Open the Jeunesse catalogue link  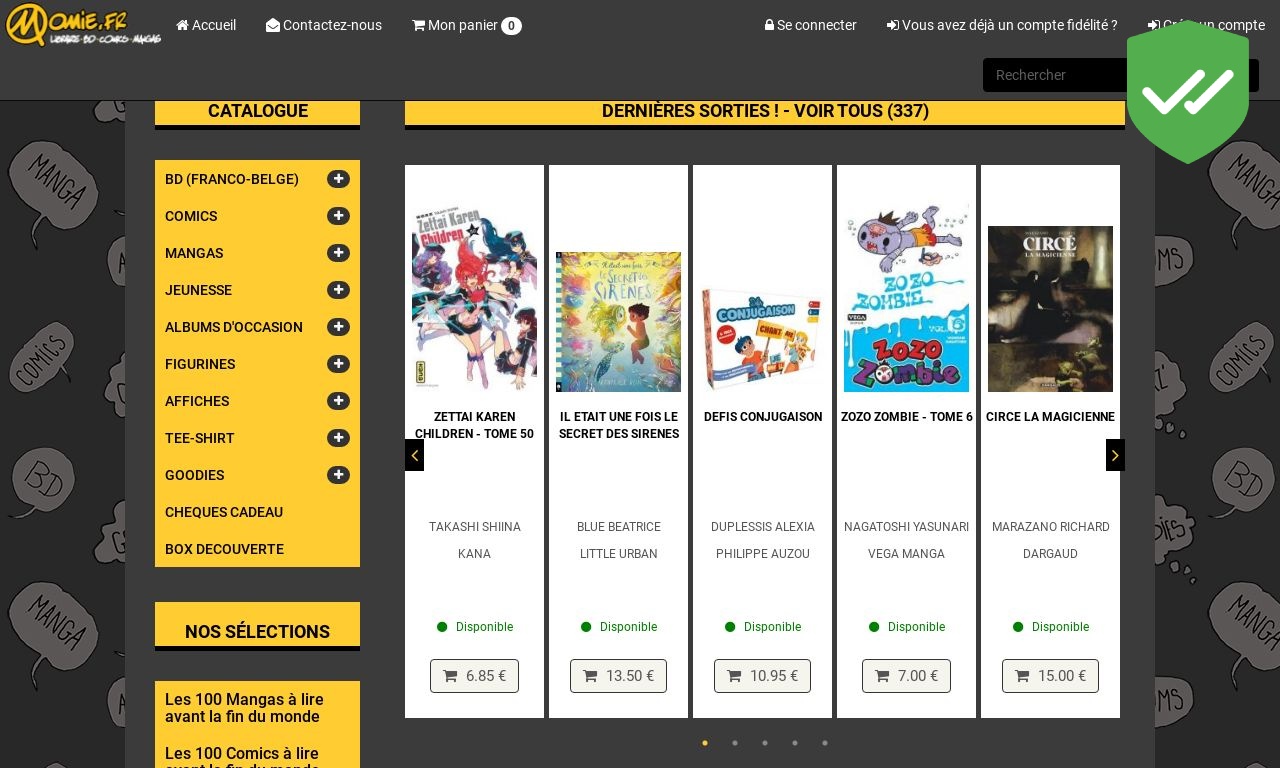point(198,290)
